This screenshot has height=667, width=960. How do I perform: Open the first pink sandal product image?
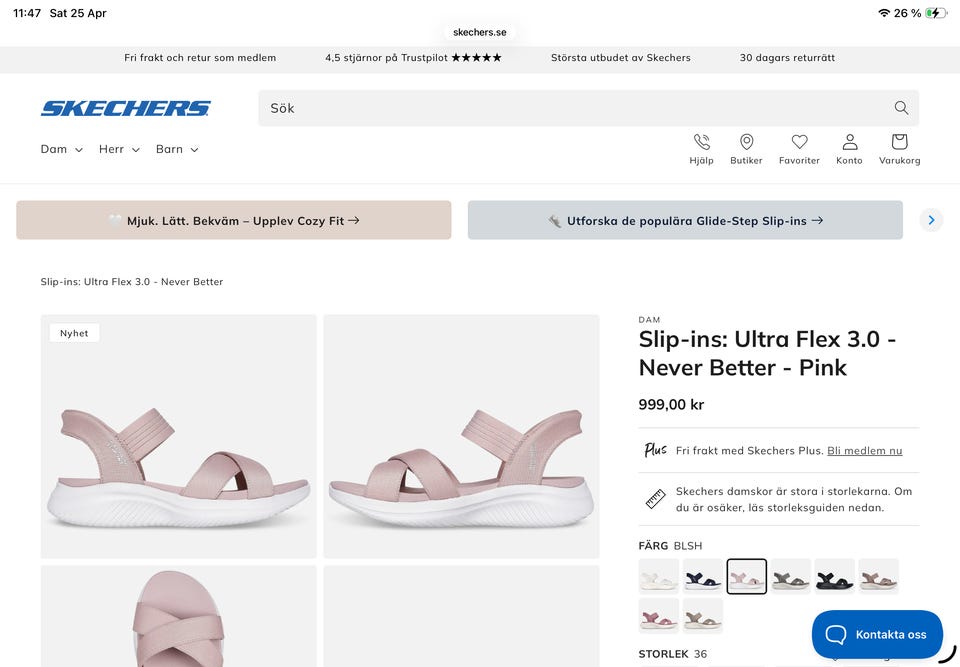178,436
